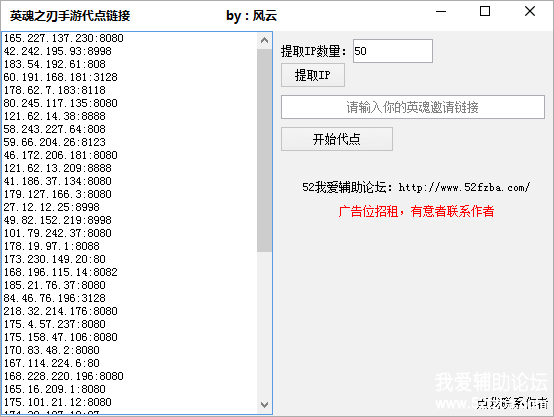Click the invite link input 请输入你的英魂邀请链接
Viewport: 554px width, 417px height.
pos(413,107)
